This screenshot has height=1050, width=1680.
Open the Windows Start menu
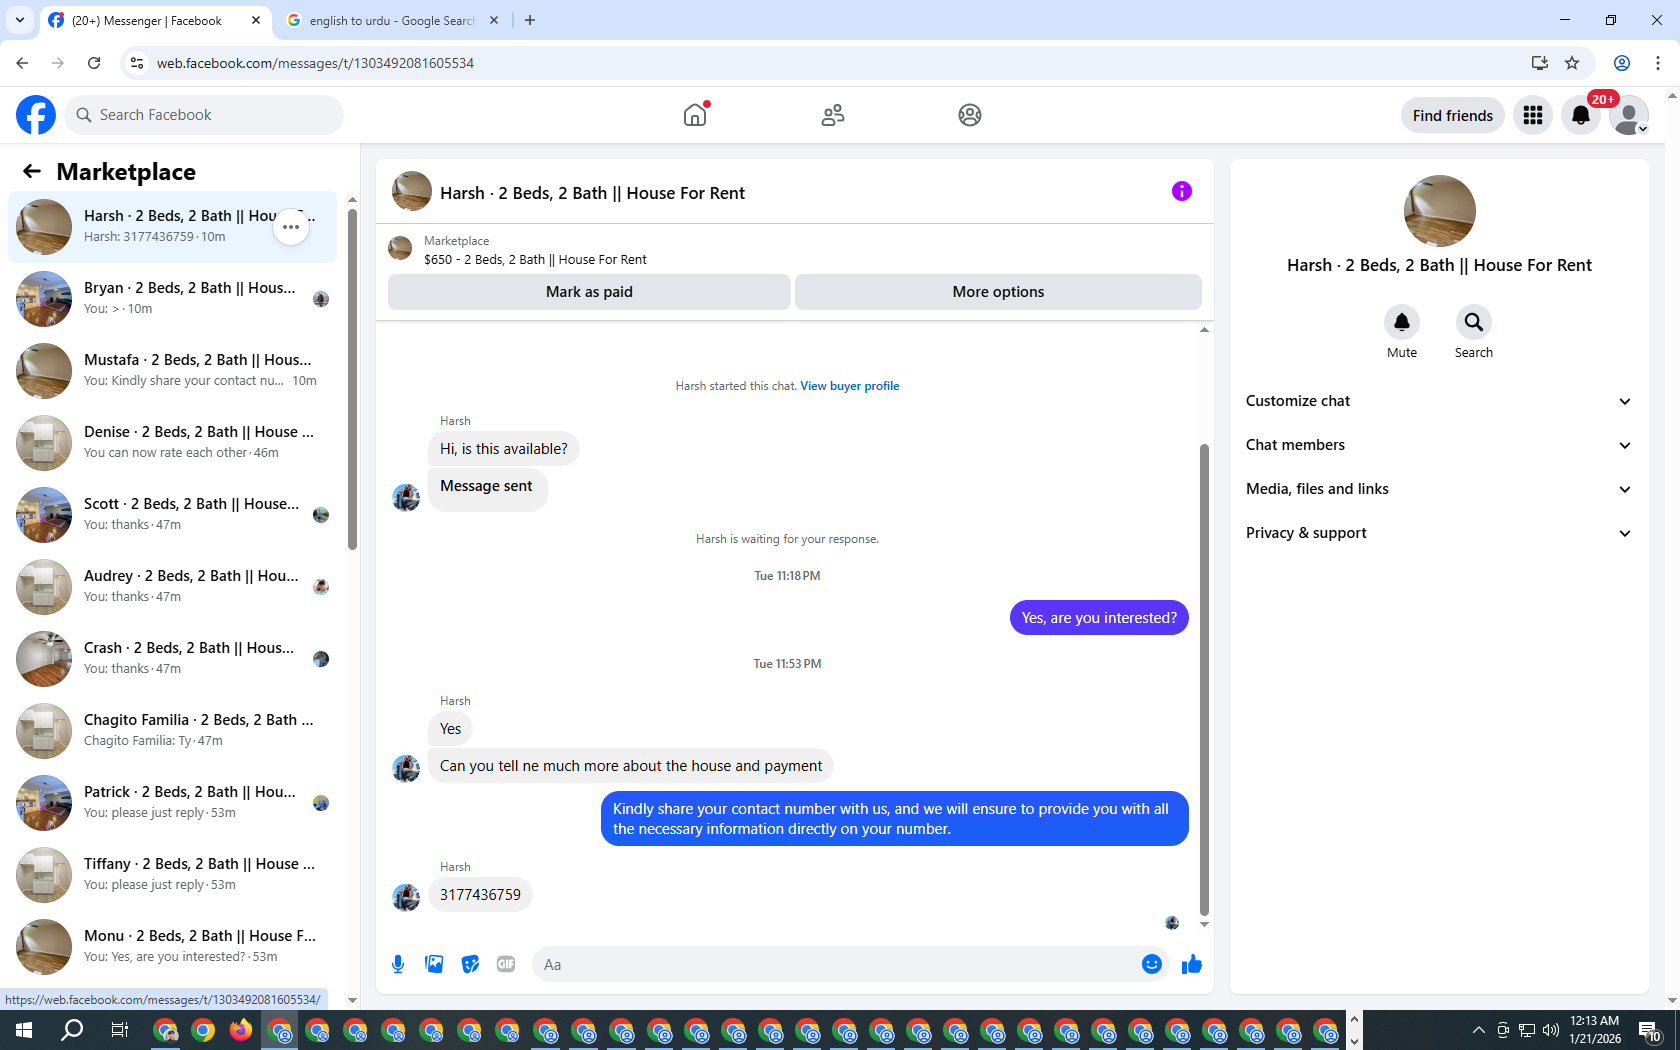coord(24,1030)
